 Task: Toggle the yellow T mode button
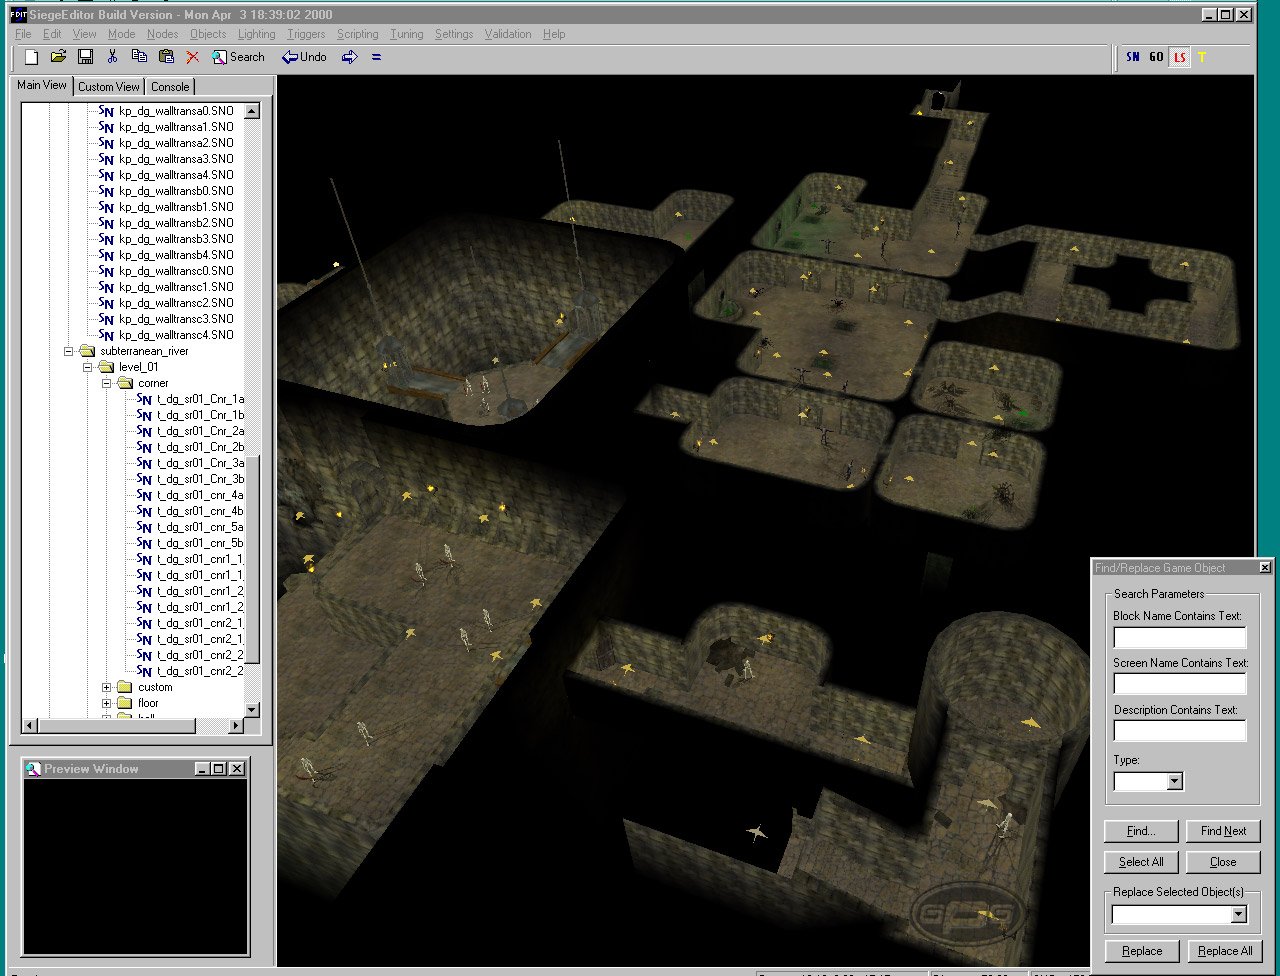[x=1202, y=57]
